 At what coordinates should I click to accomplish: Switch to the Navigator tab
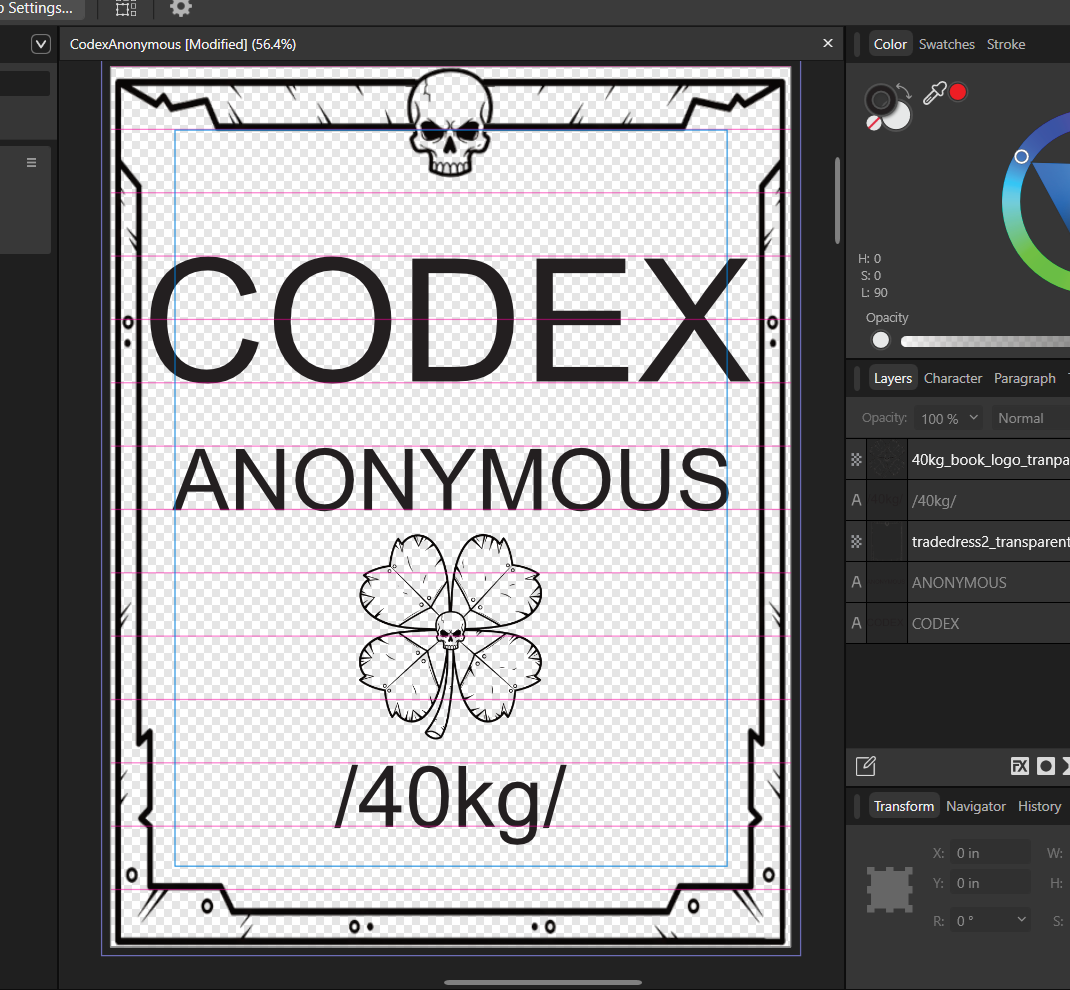(976, 806)
